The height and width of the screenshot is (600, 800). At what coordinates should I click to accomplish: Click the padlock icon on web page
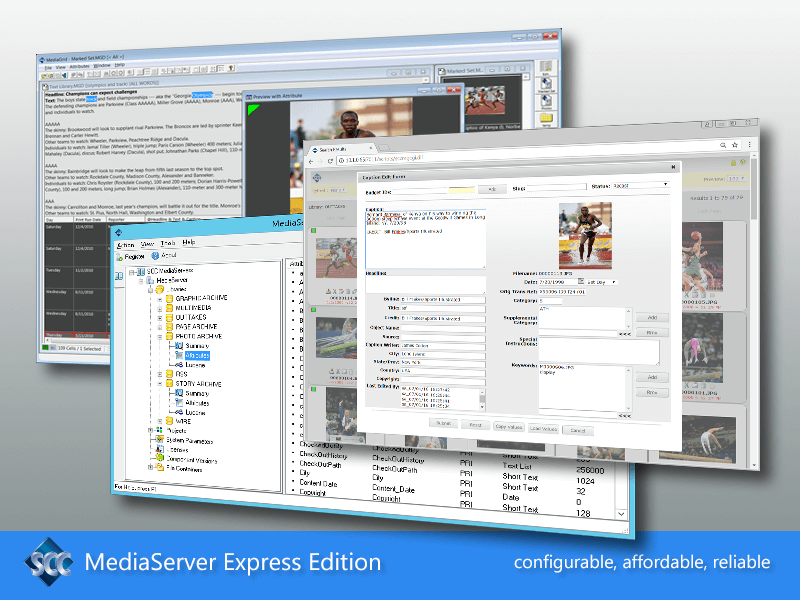(x=733, y=163)
